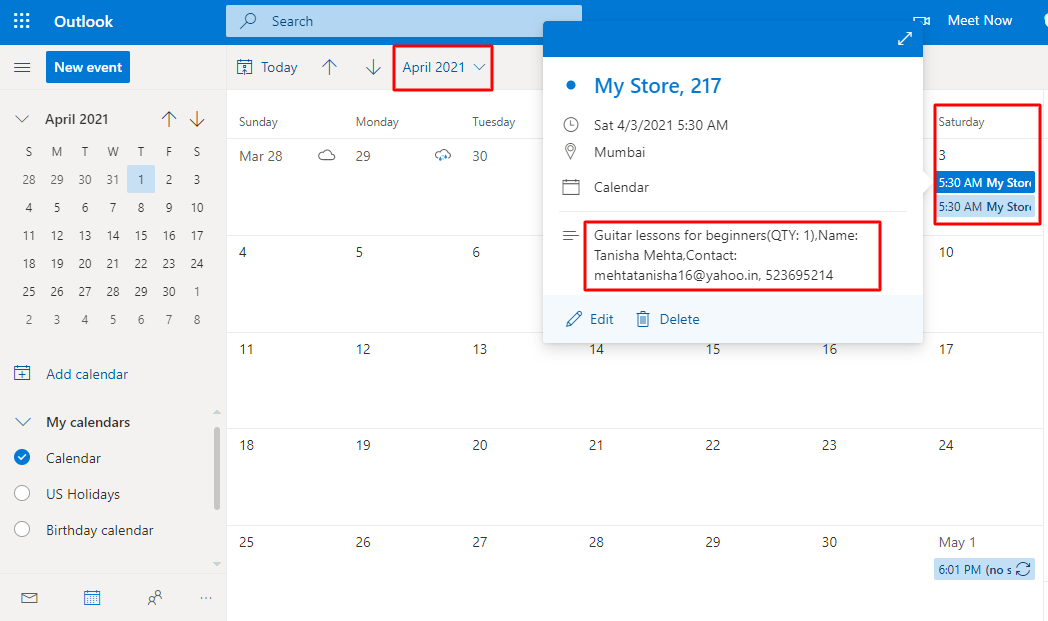
Task: Expand the event popup to full view
Action: 904,38
